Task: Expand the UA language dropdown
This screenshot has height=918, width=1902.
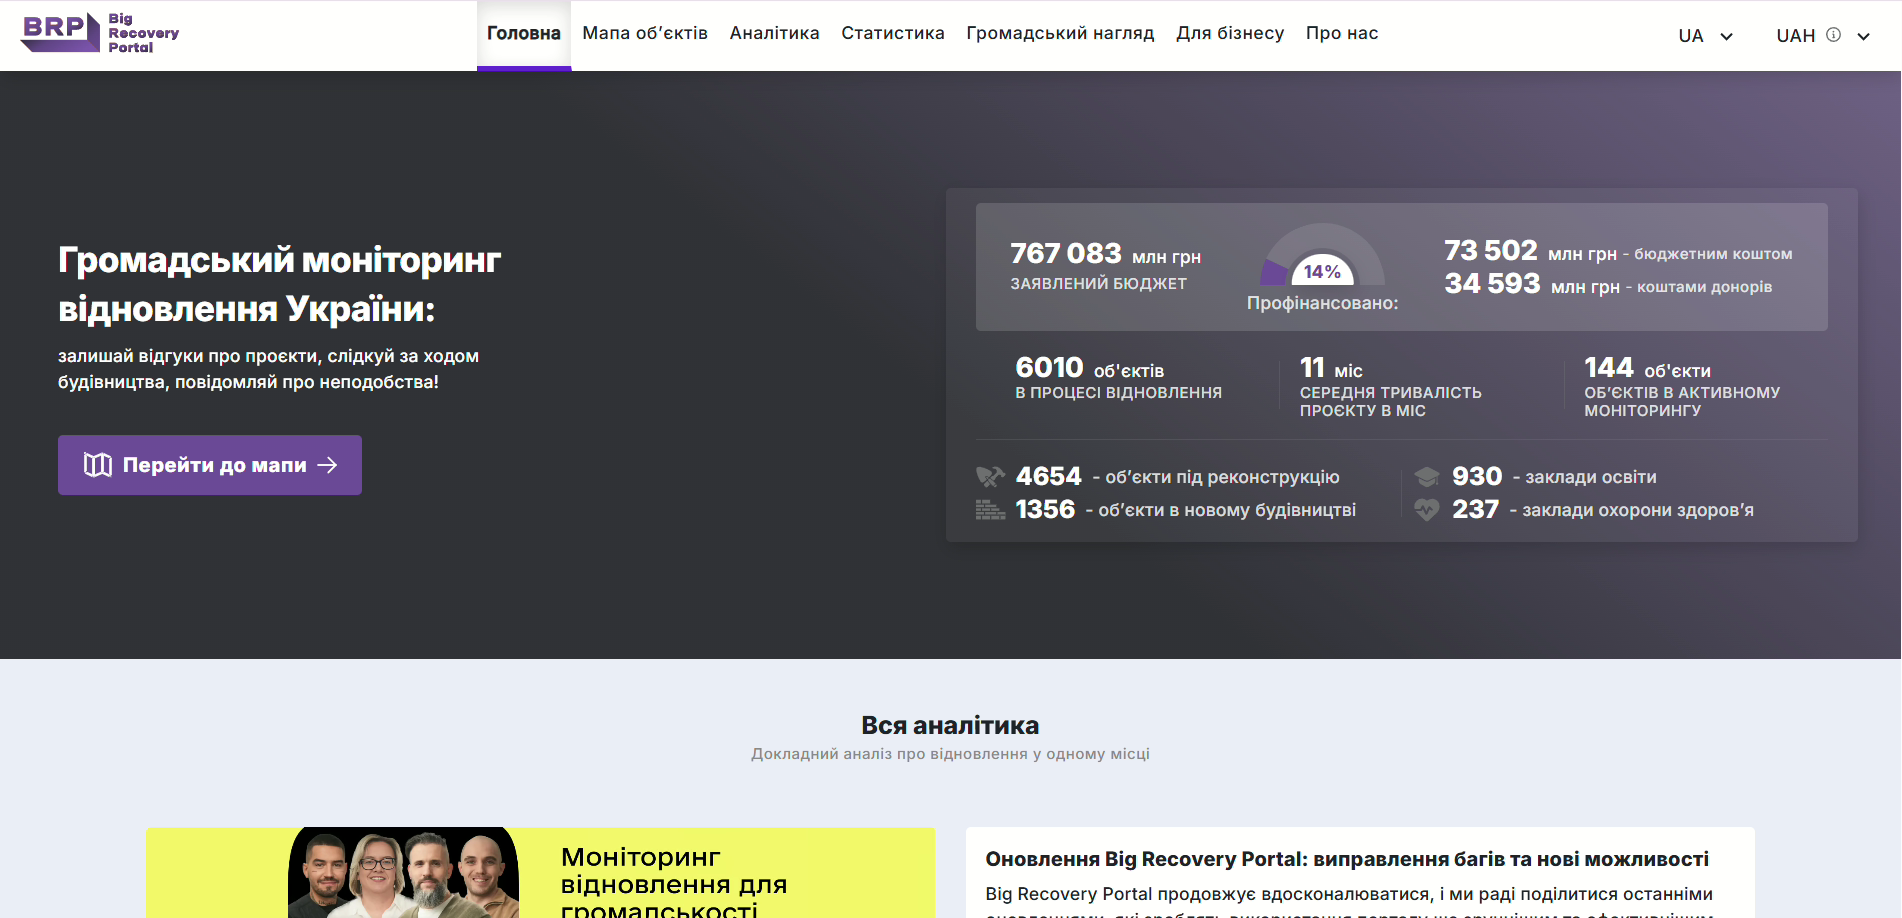Action: (x=1705, y=36)
